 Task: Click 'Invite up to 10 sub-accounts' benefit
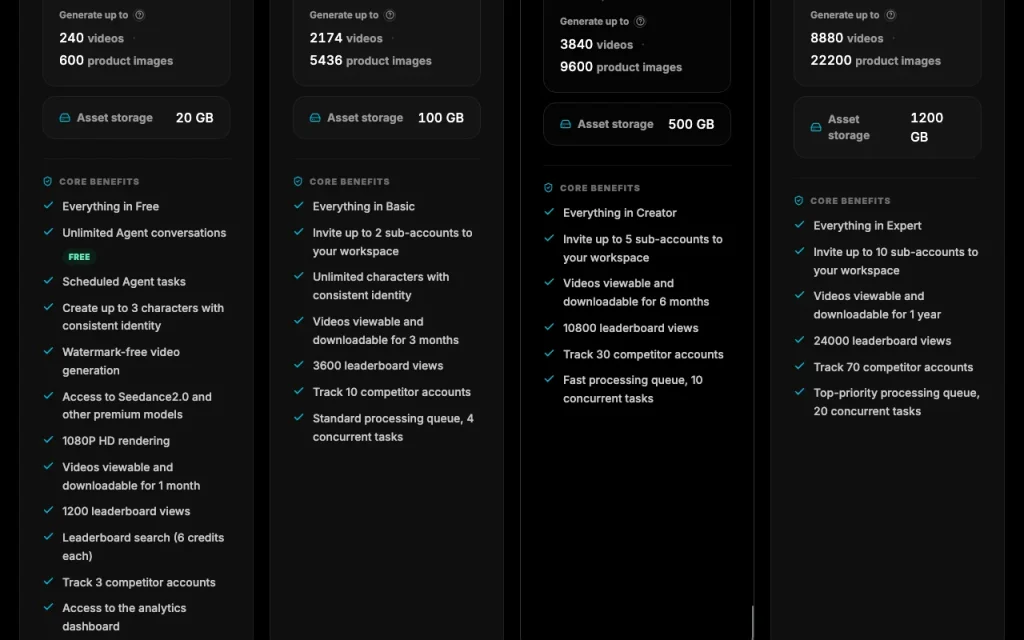(x=895, y=261)
